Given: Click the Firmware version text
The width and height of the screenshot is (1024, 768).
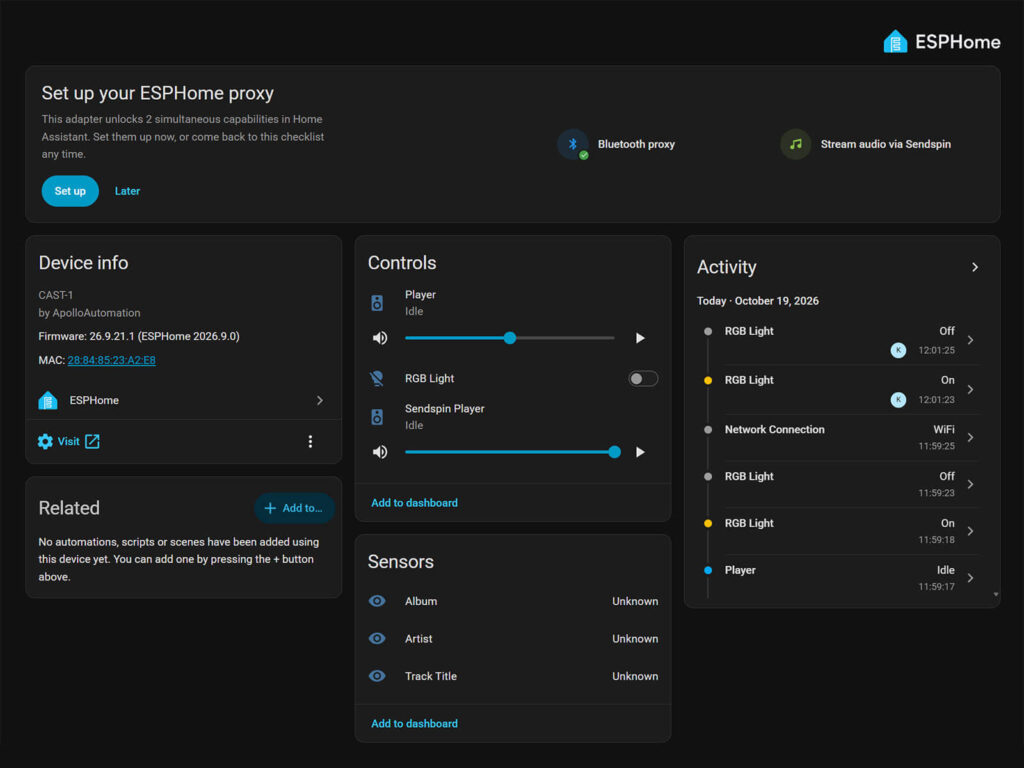Looking at the screenshot, I should point(139,336).
